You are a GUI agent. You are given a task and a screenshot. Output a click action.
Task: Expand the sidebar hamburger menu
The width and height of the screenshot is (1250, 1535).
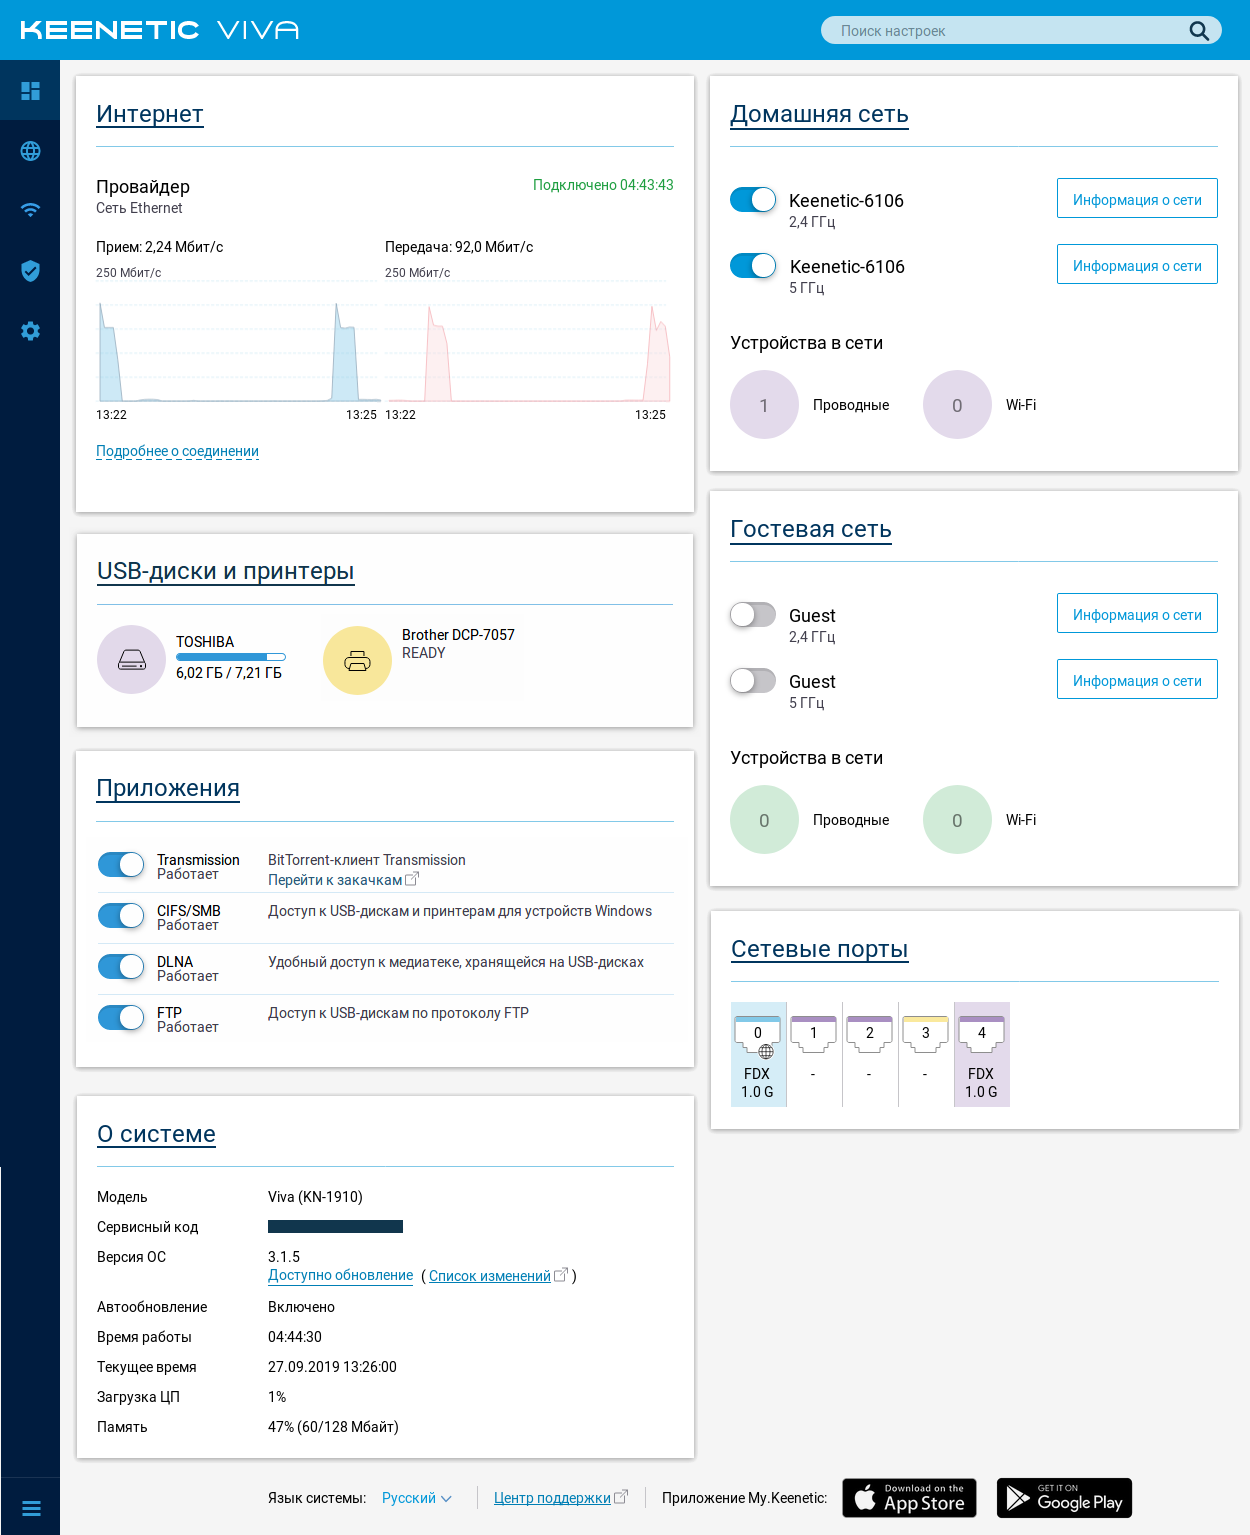coord(31,1508)
